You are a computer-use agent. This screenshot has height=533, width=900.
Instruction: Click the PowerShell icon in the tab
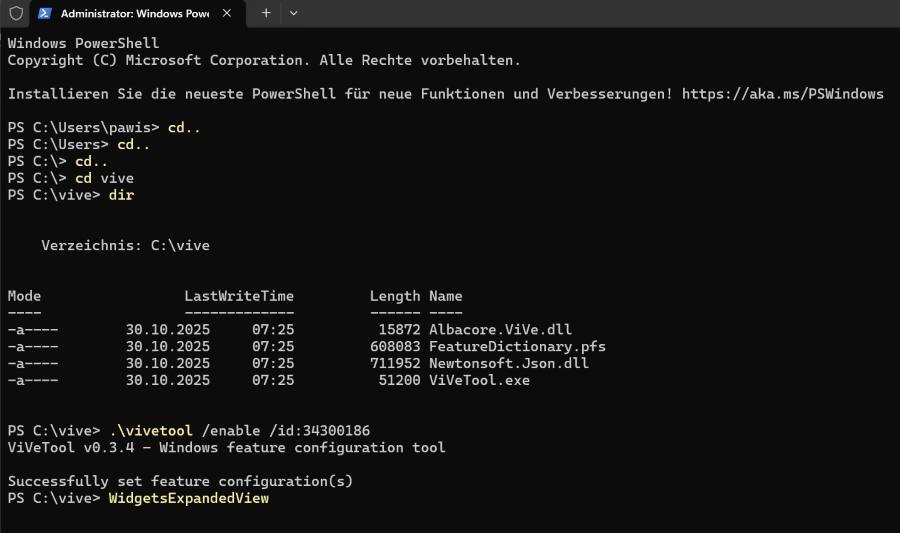[x=45, y=14]
